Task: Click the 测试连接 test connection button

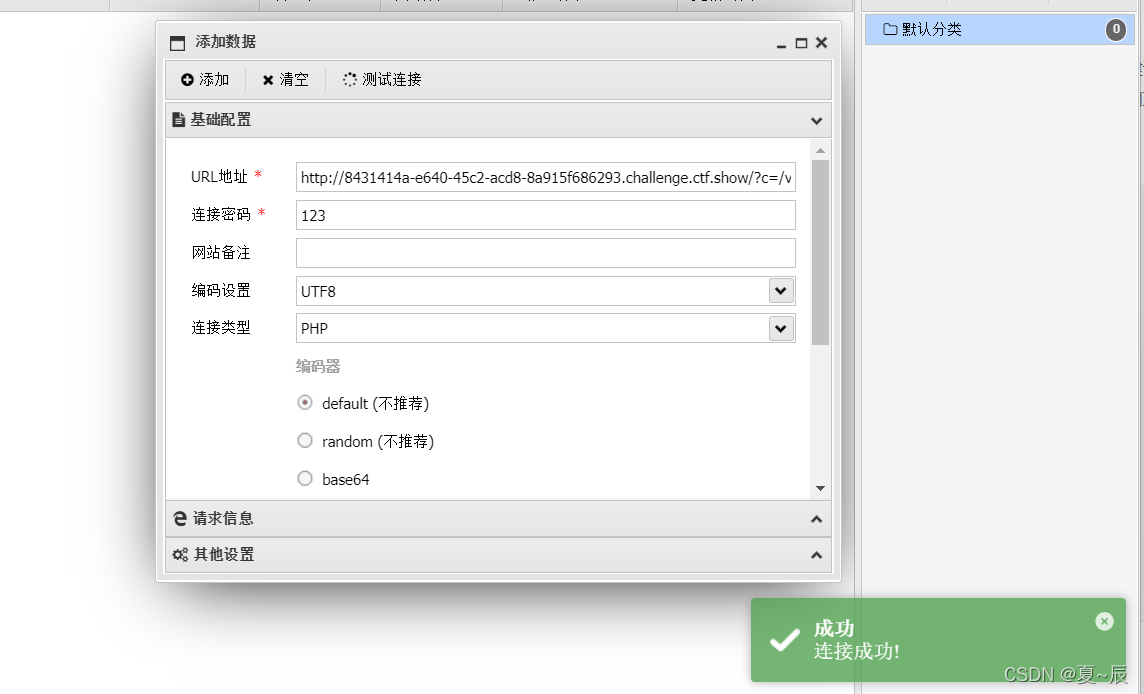Action: [x=382, y=80]
